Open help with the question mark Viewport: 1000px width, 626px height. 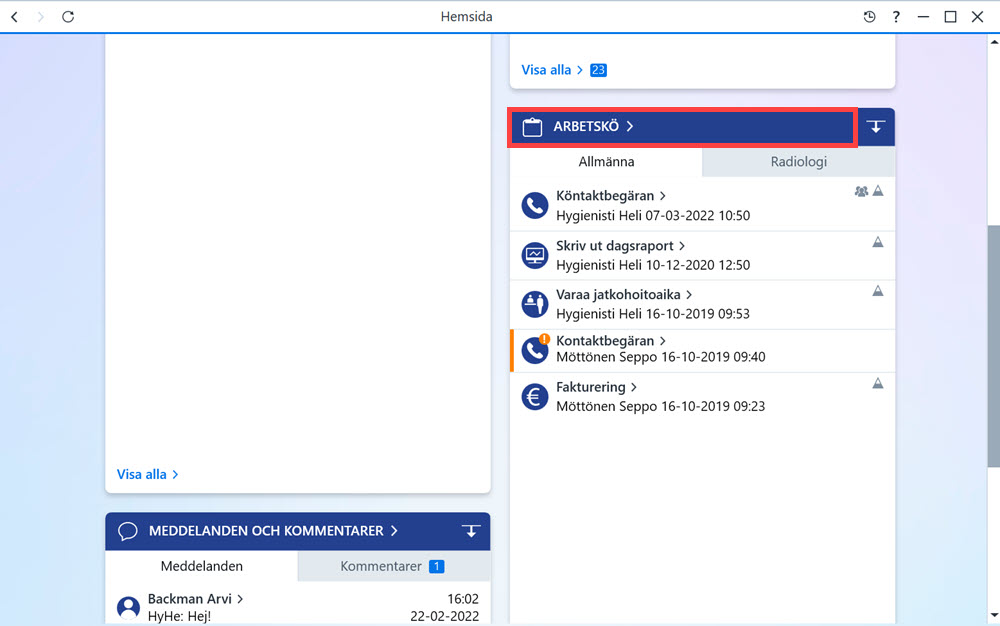(x=896, y=17)
